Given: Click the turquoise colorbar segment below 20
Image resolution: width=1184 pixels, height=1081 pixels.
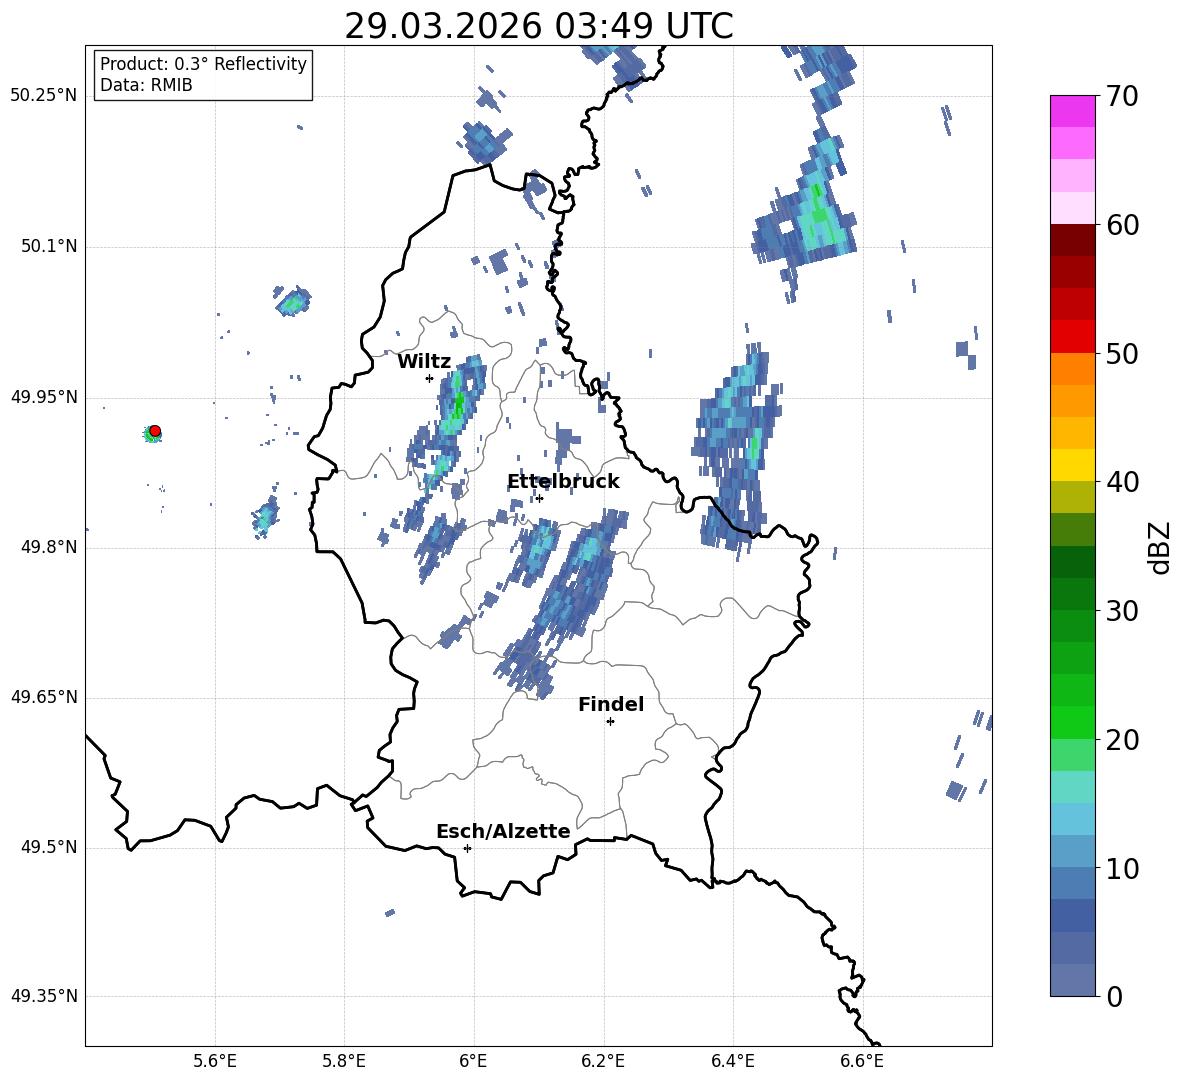Looking at the screenshot, I should tap(1072, 787).
